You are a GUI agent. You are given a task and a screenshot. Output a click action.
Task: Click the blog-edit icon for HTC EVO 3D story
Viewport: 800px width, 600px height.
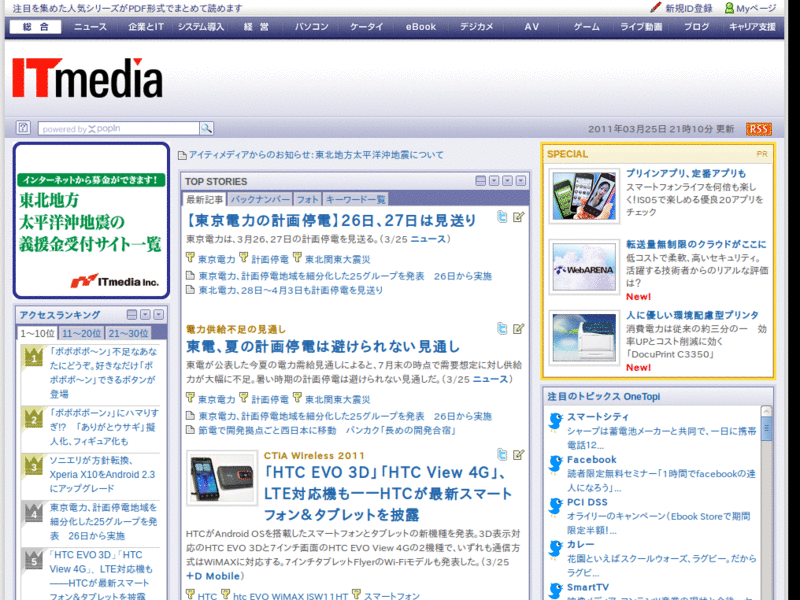[518, 455]
